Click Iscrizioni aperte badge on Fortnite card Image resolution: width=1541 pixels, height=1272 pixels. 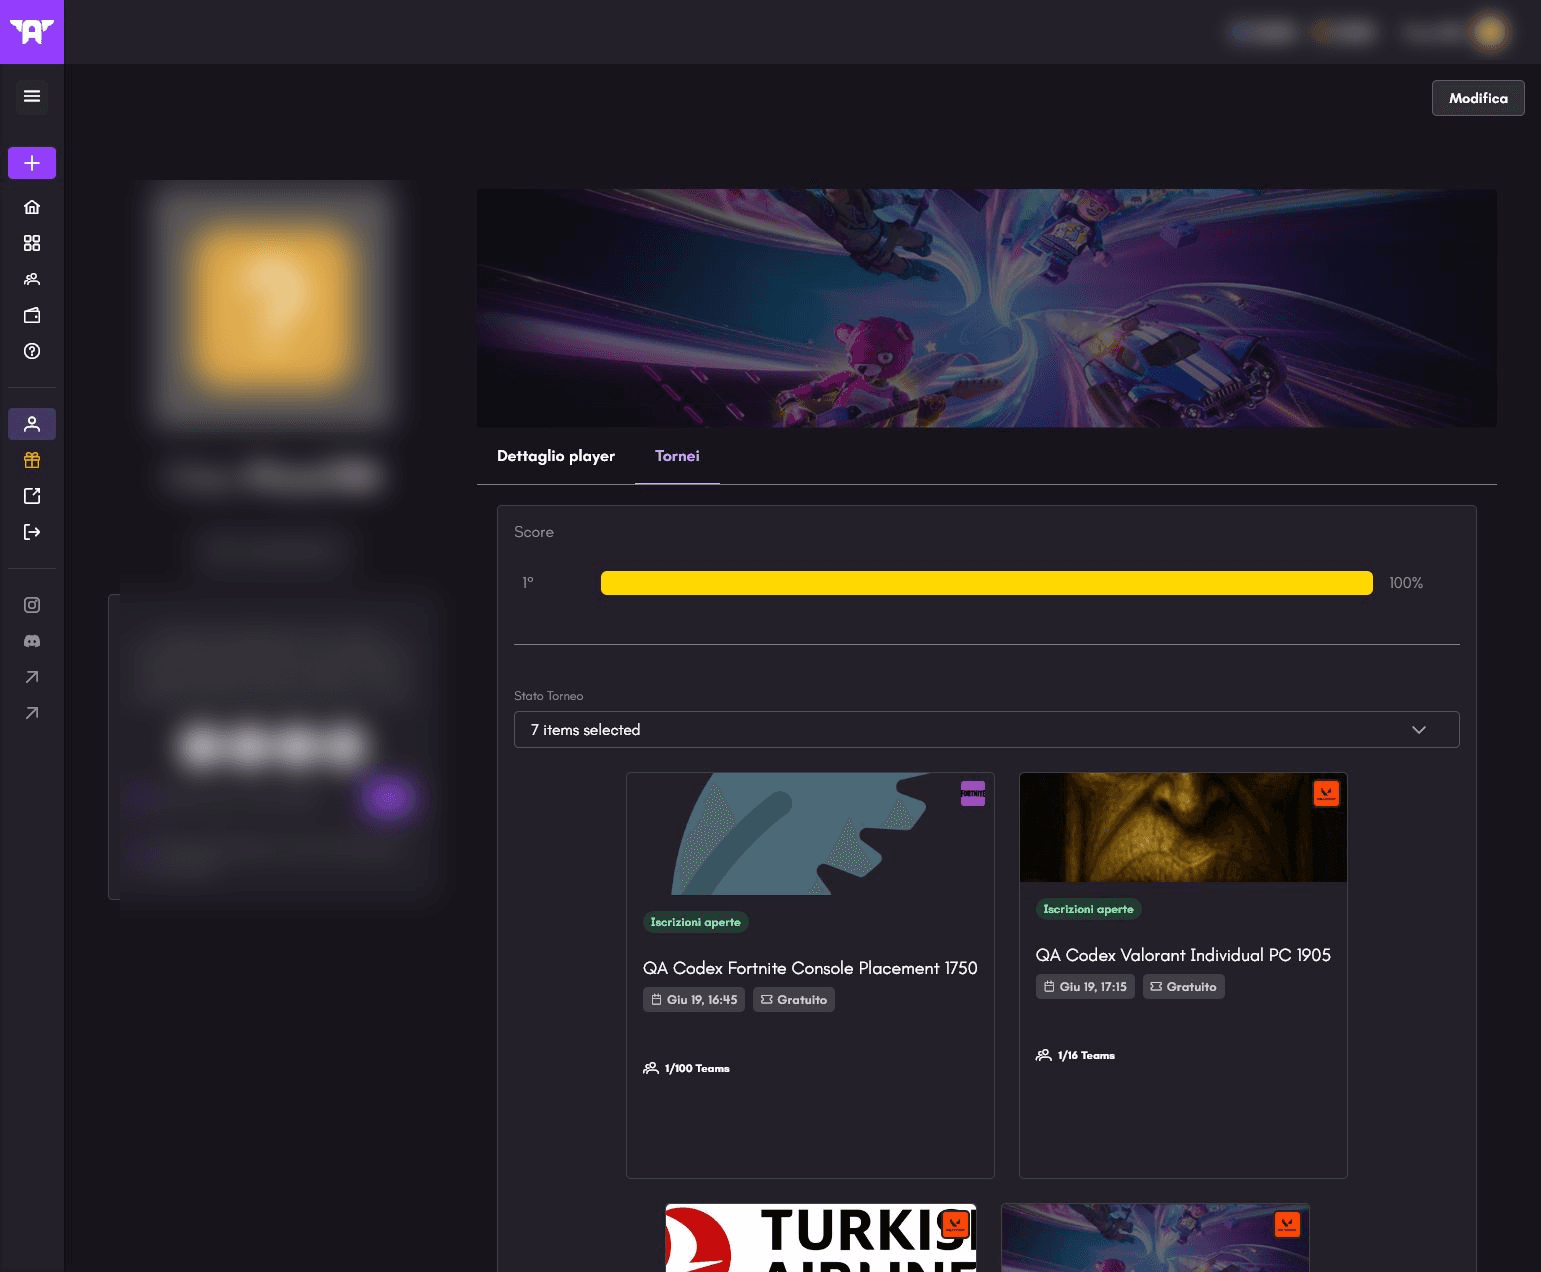(x=696, y=922)
